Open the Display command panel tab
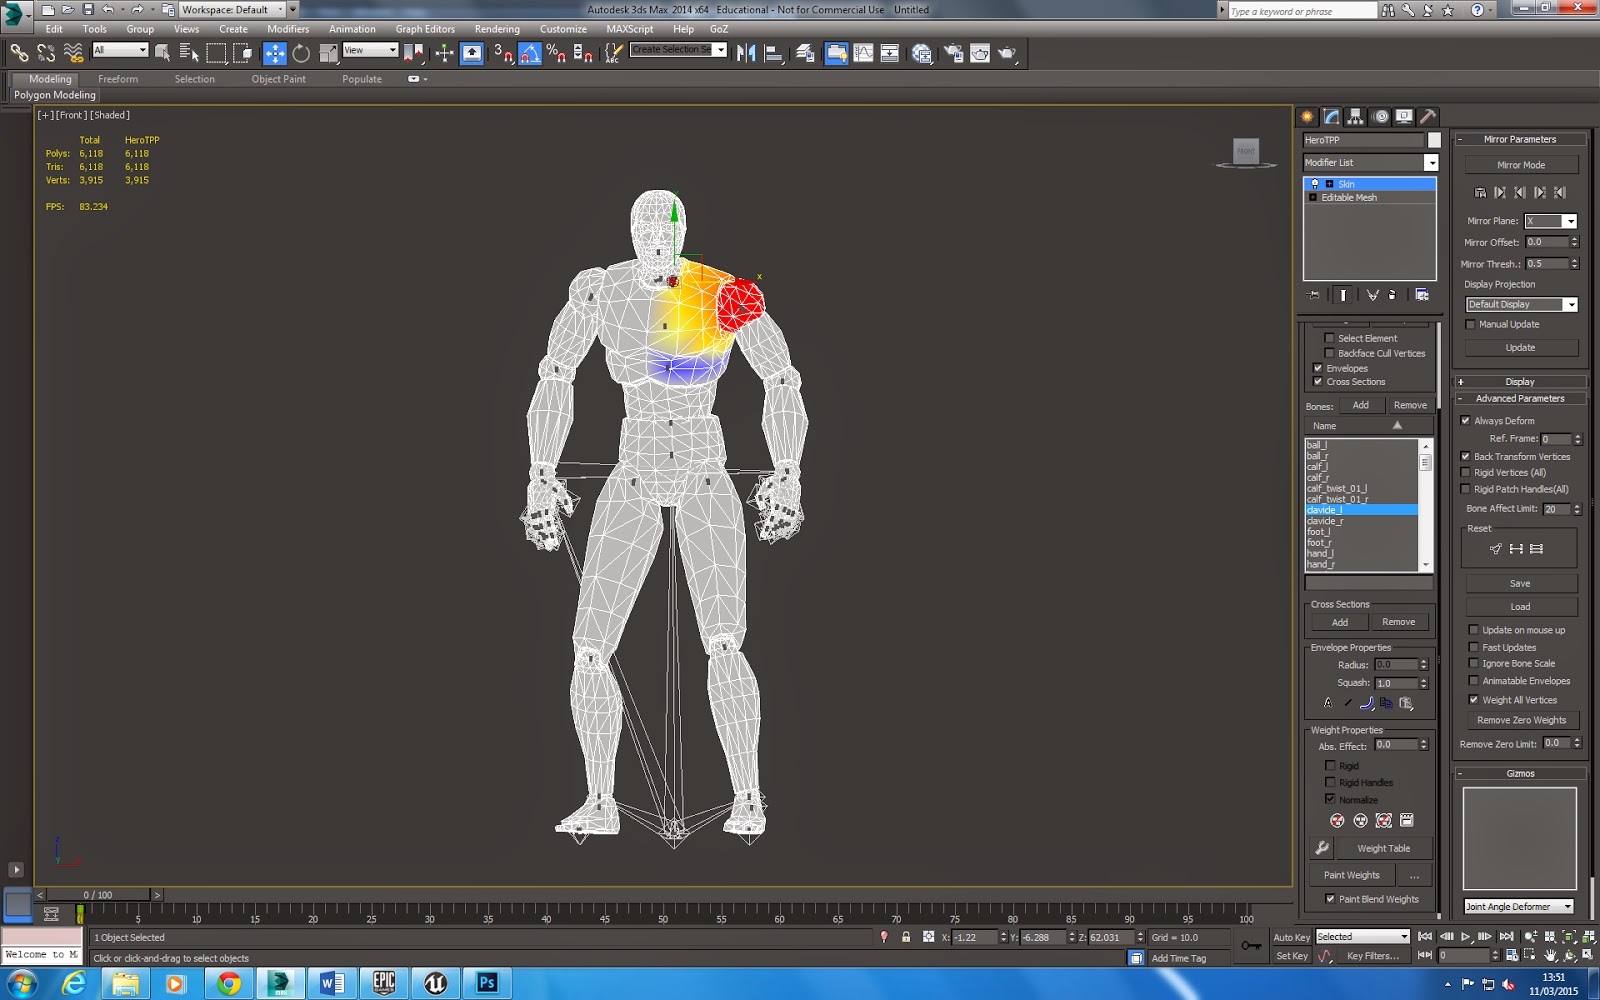This screenshot has height=1000, width=1600. [x=1404, y=117]
